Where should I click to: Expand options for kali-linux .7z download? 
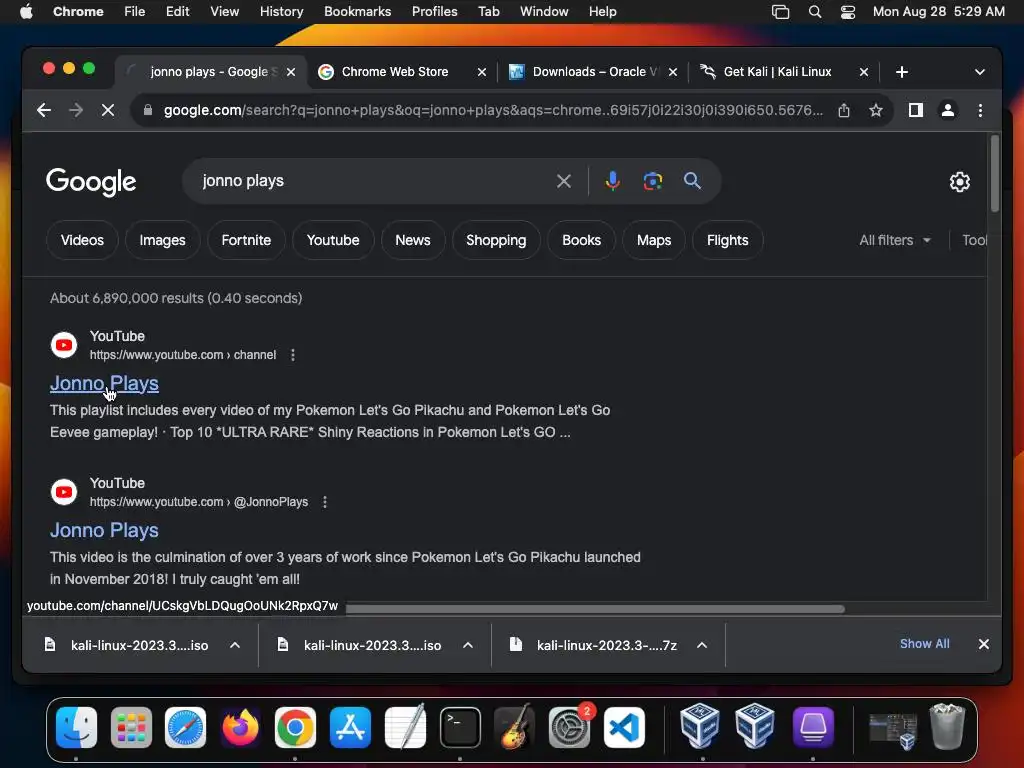click(x=701, y=645)
